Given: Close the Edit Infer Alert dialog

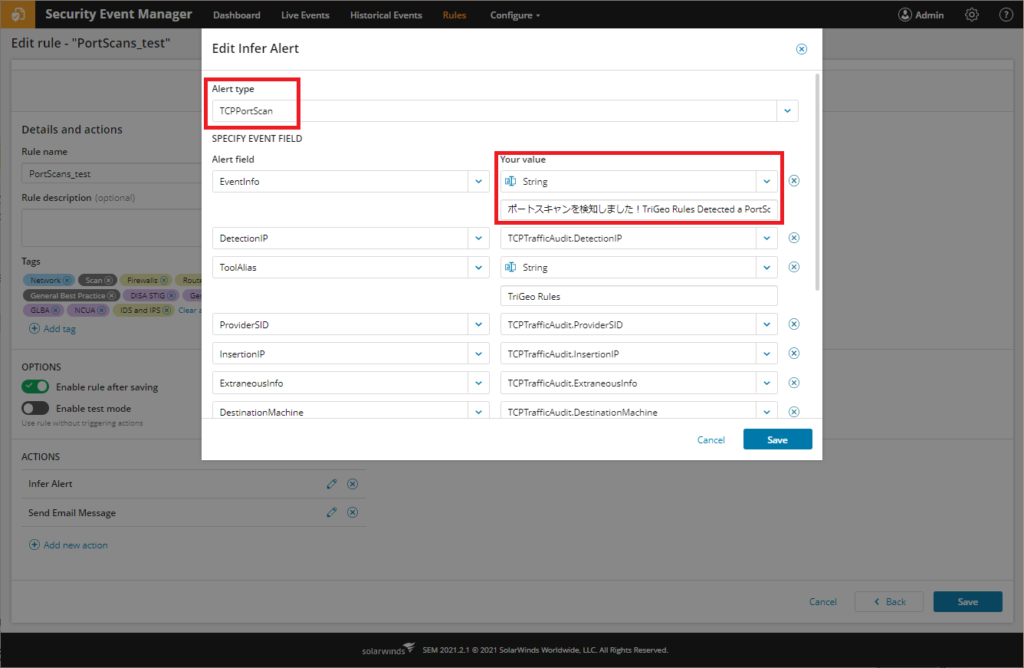Looking at the screenshot, I should pyautogui.click(x=801, y=49).
